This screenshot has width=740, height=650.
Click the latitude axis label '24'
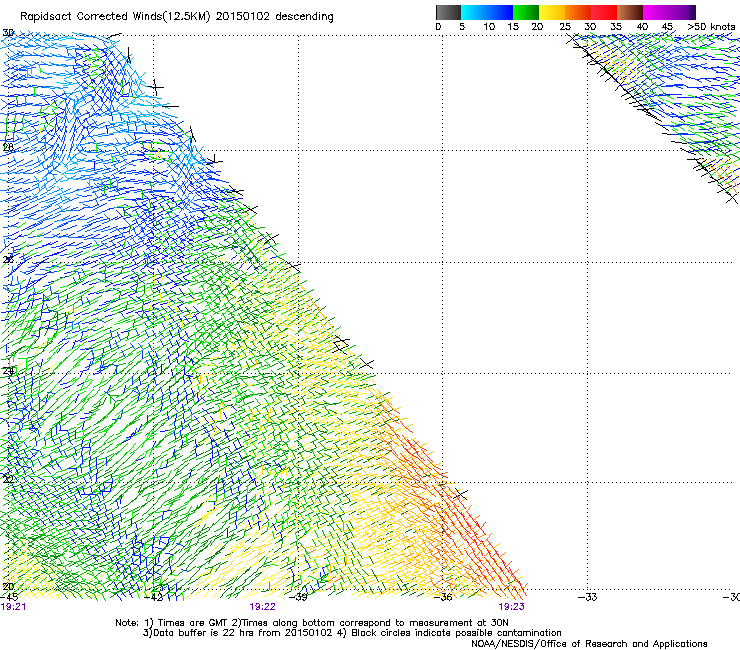click(x=8, y=371)
